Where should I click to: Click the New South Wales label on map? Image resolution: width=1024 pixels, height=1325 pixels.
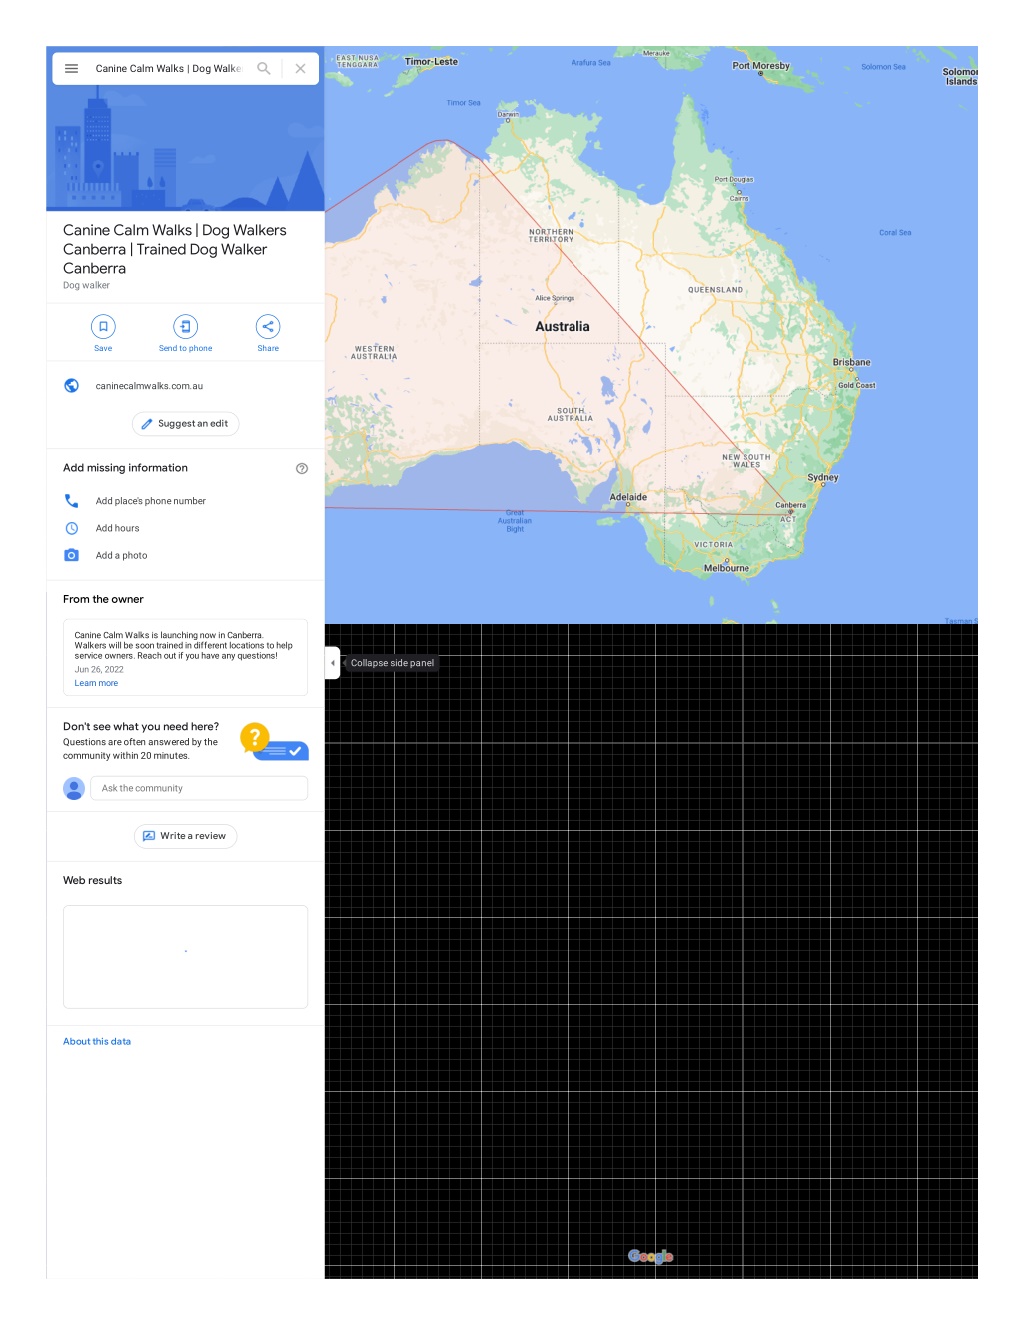coord(746,461)
